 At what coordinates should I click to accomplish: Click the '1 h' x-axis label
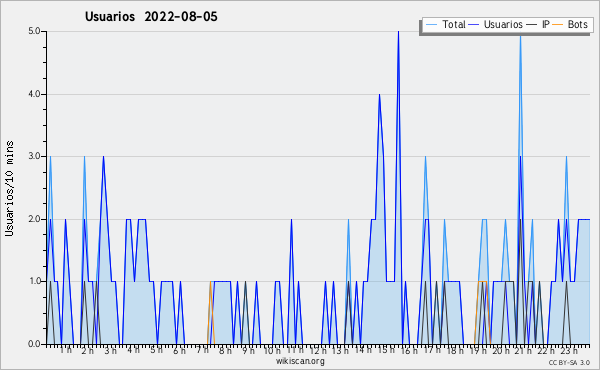(x=65, y=350)
